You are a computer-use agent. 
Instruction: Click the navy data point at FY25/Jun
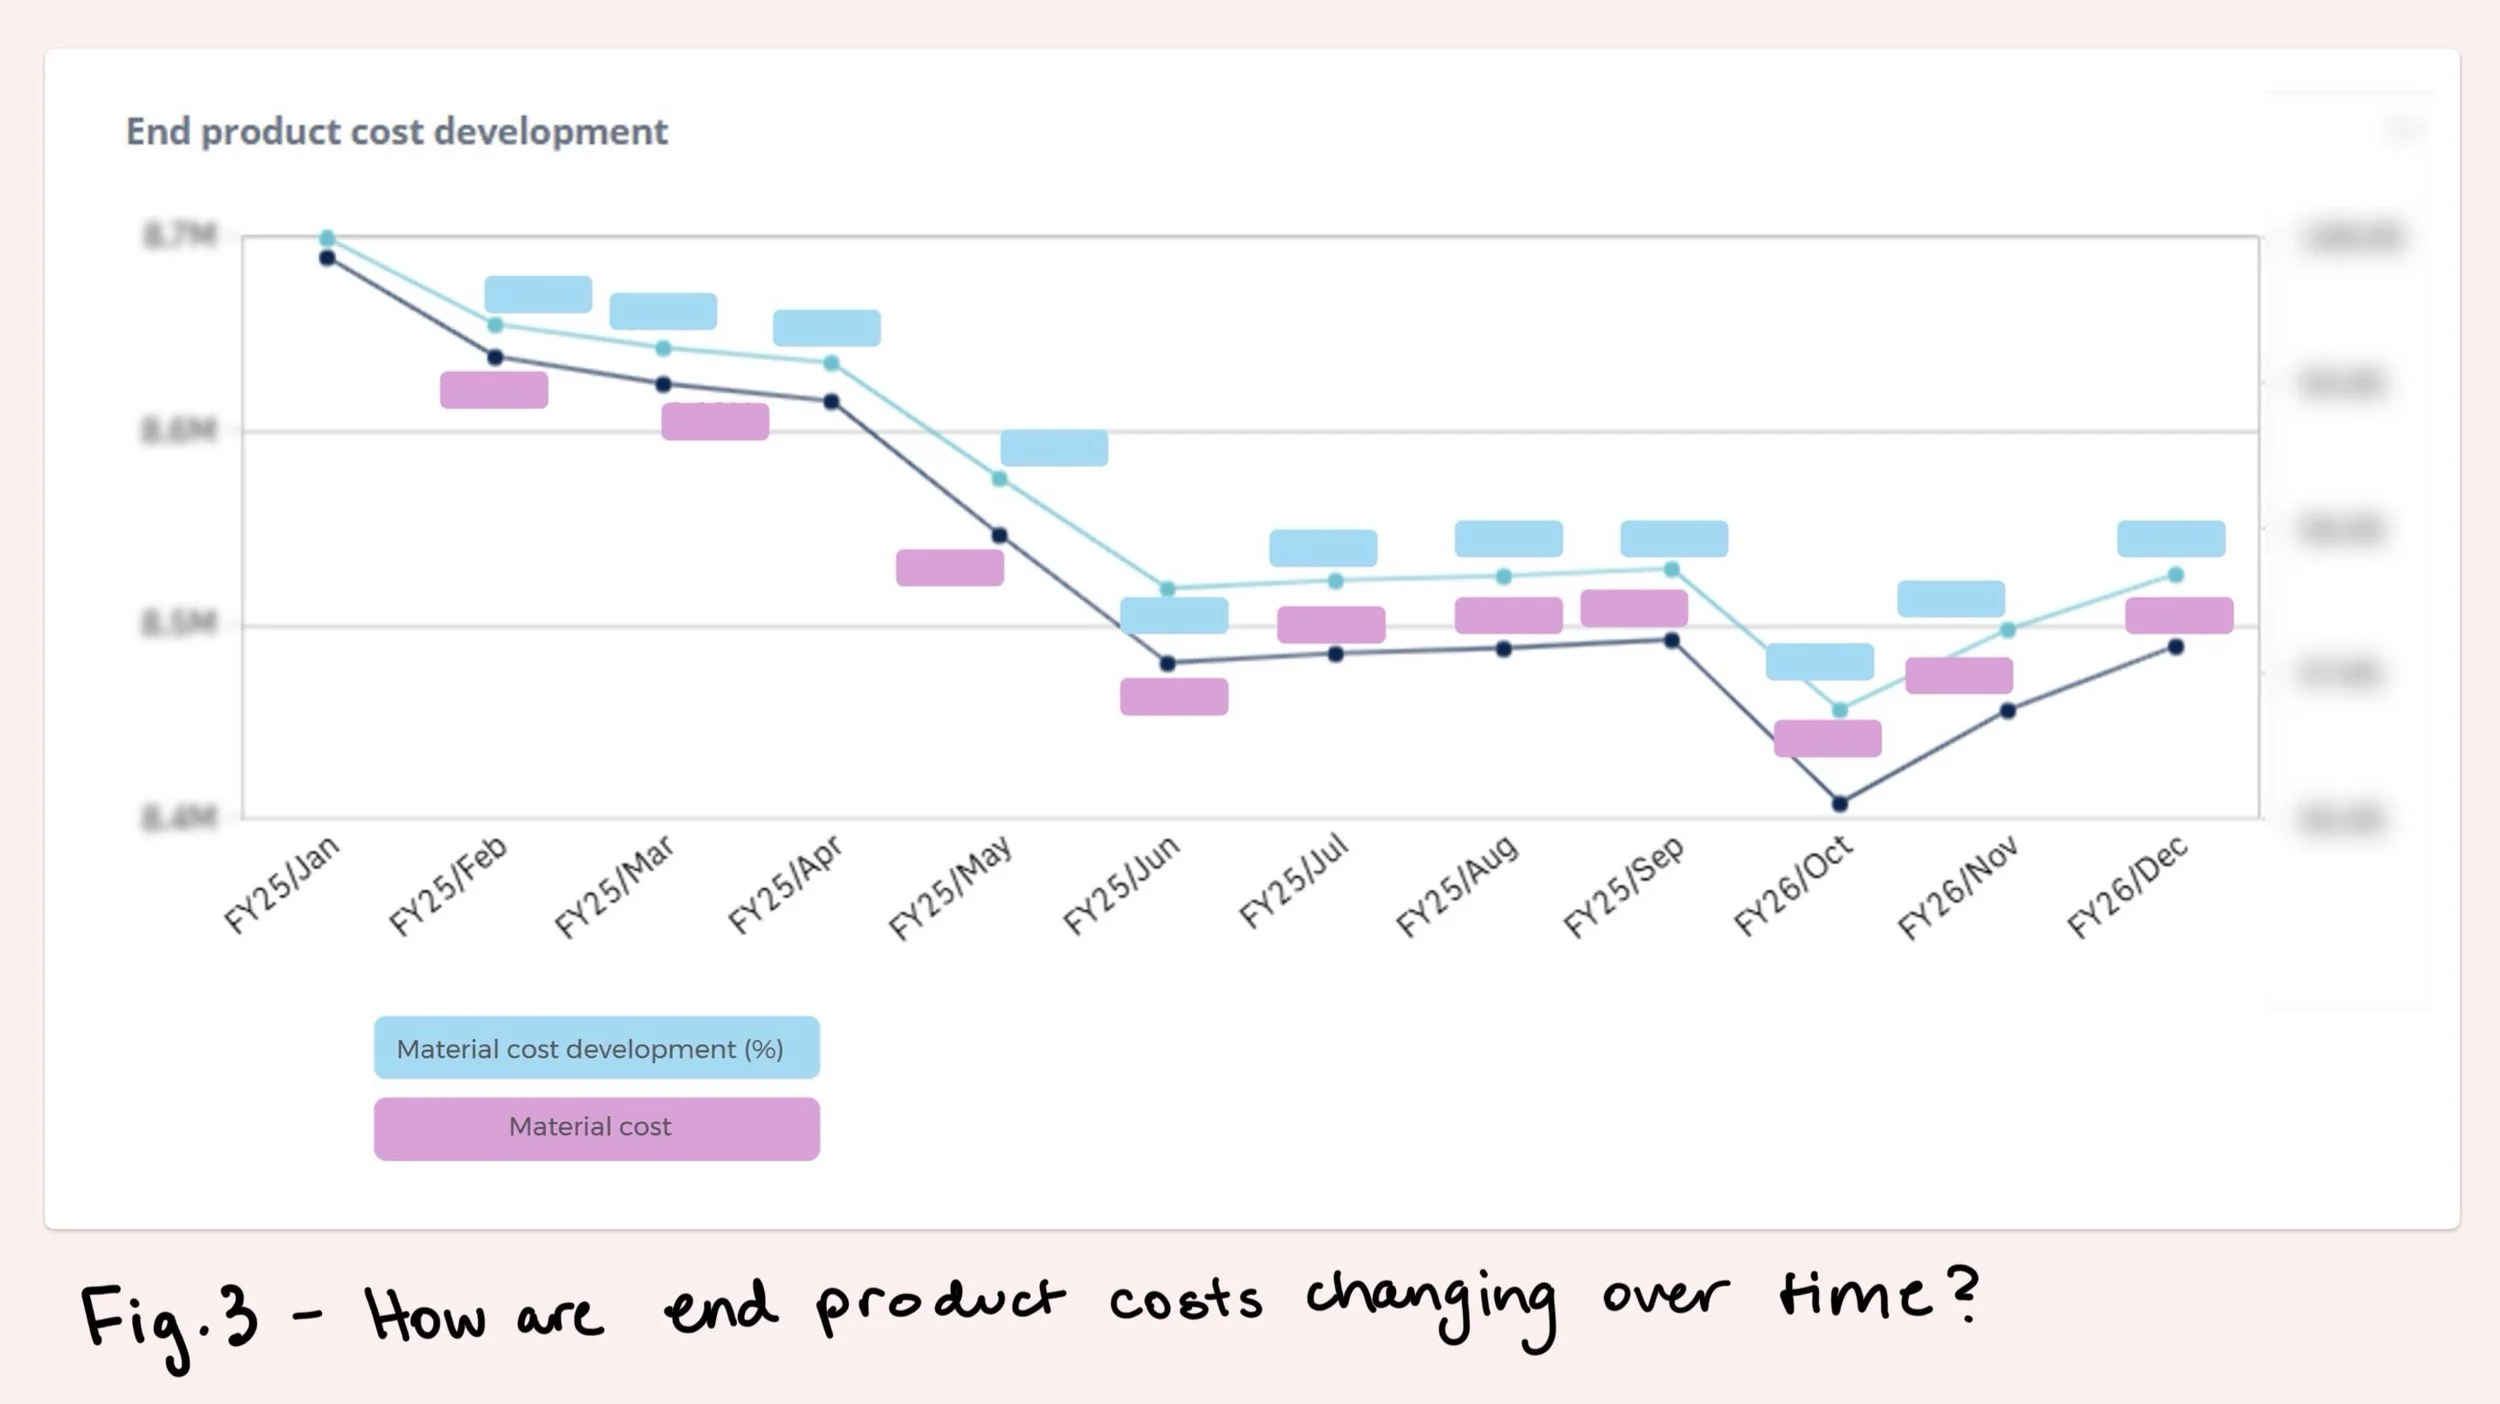coord(1167,663)
